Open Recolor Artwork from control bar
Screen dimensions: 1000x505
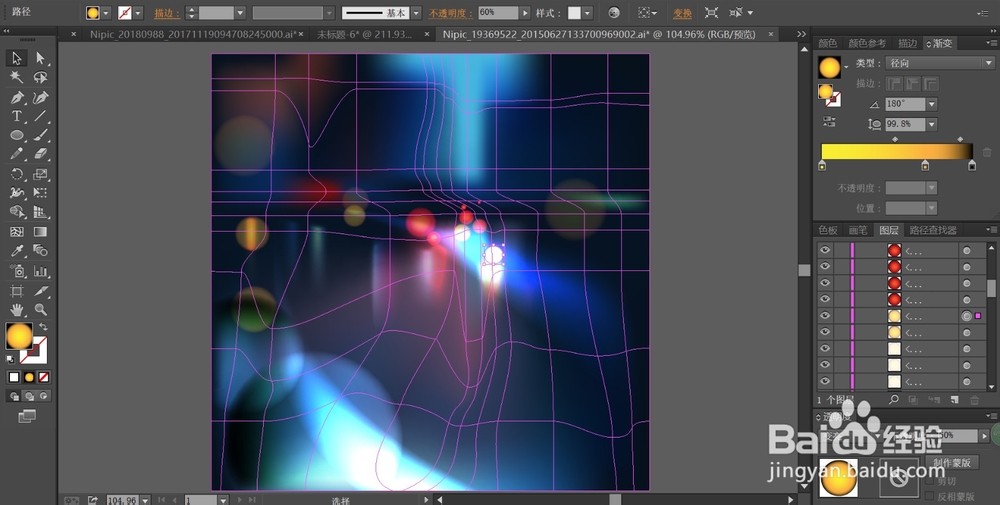(614, 13)
